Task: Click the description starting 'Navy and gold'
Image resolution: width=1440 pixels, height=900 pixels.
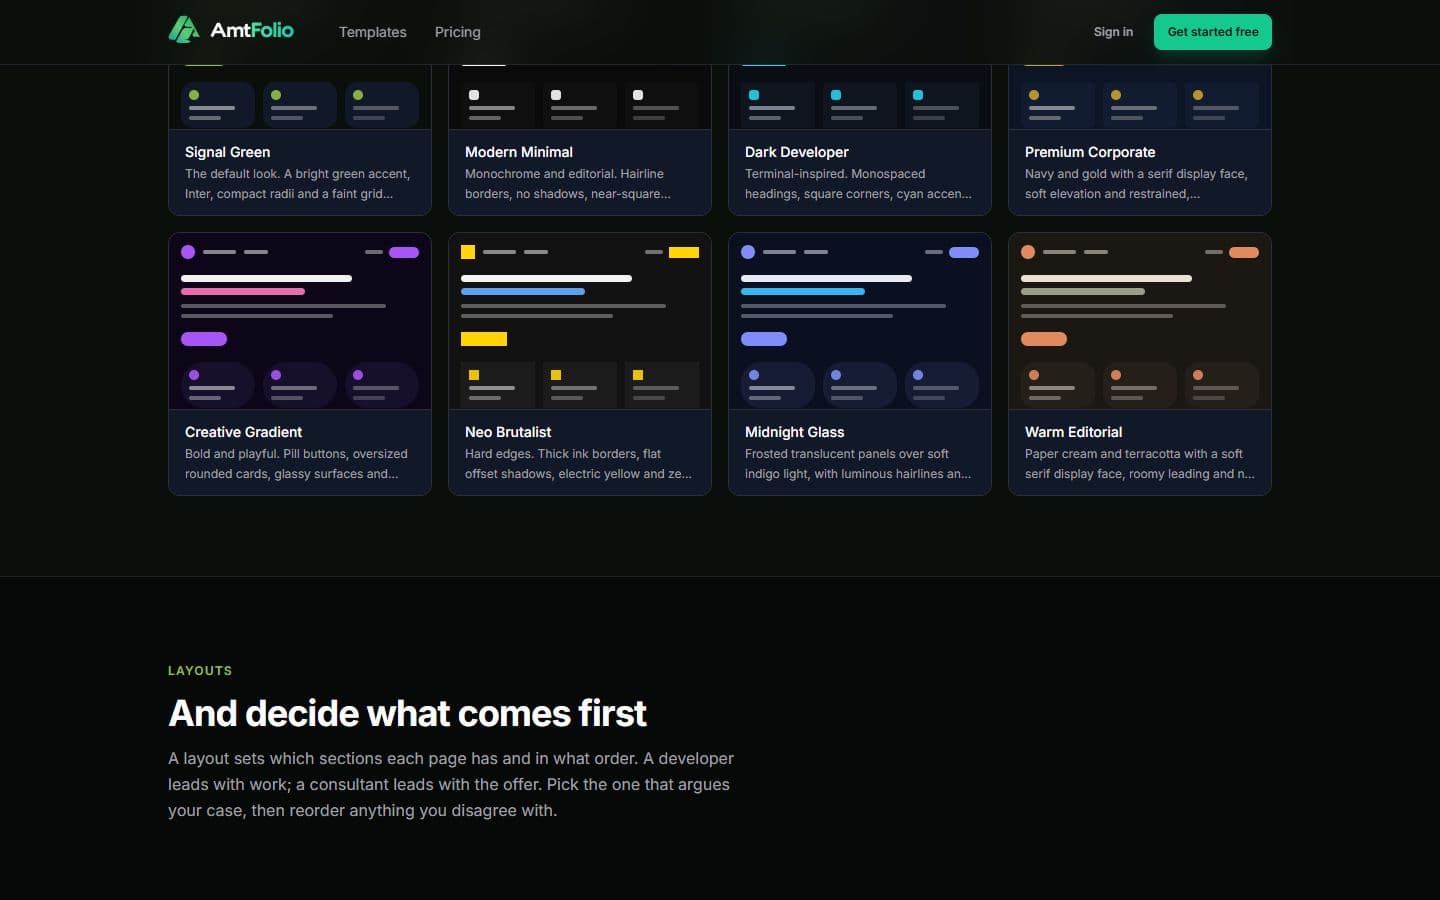Action: click(x=1136, y=184)
